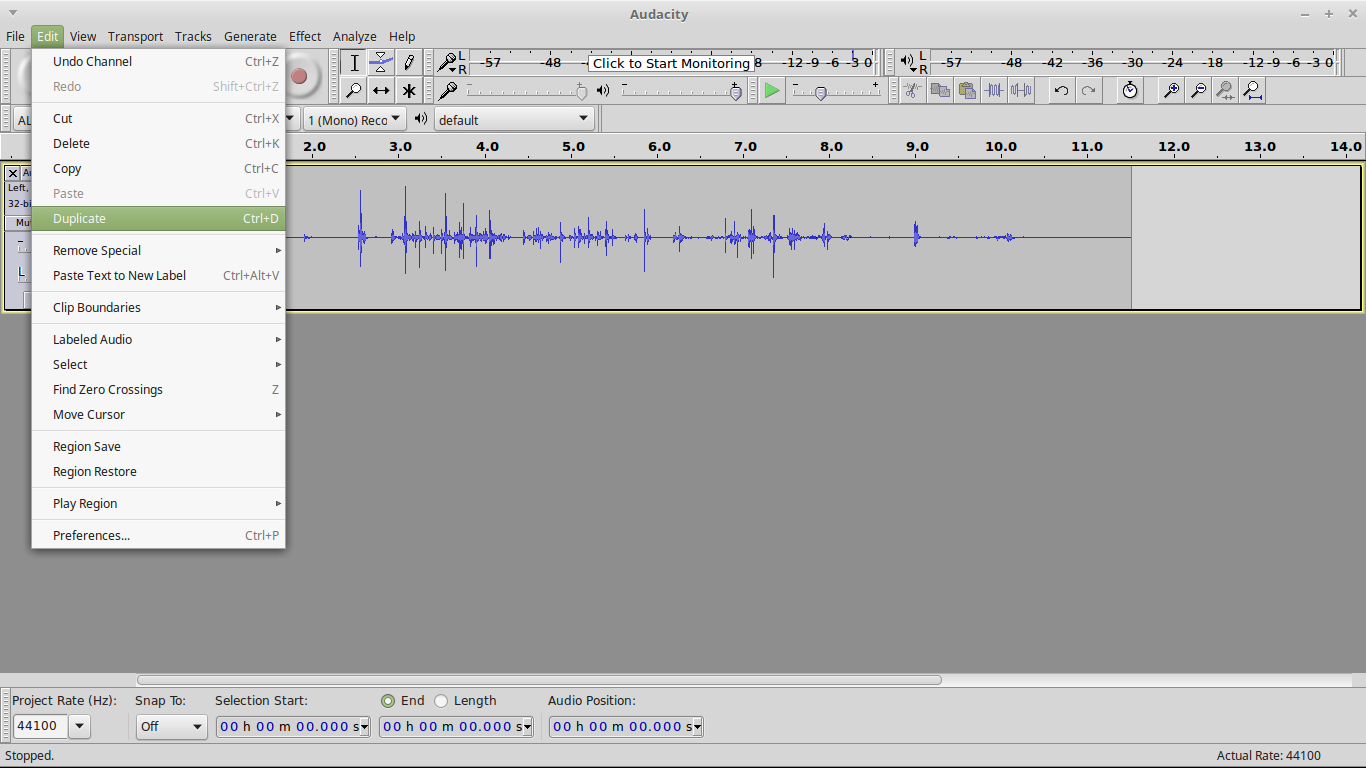Open the Project Rate dropdown arrow

coord(80,727)
